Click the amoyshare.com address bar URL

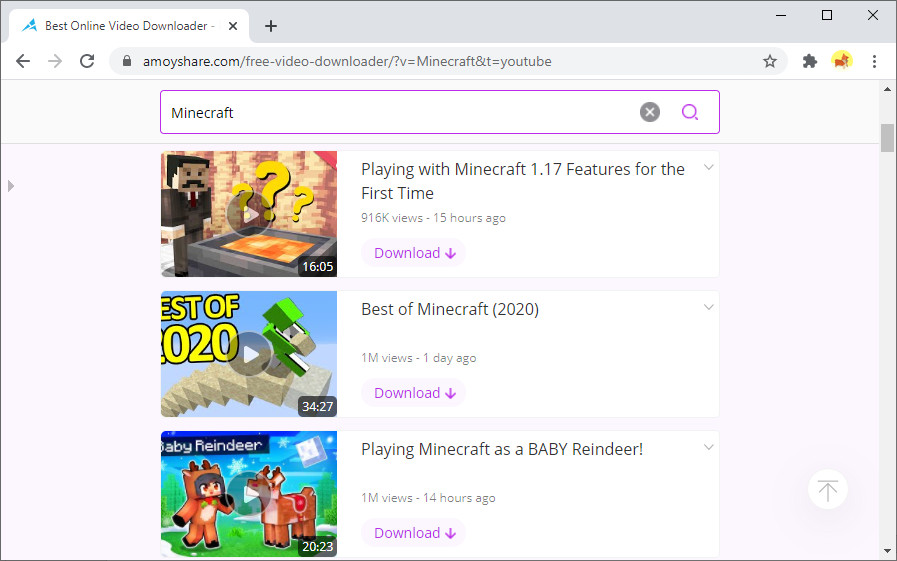pos(347,61)
